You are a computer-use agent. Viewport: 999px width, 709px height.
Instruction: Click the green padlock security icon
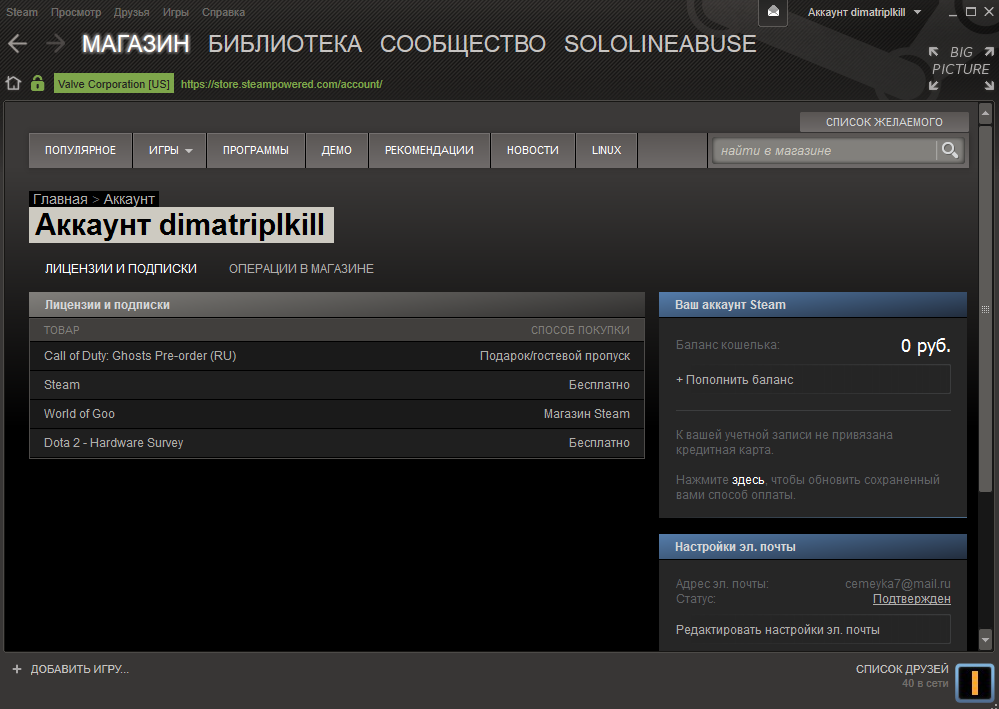pyautogui.click(x=38, y=83)
